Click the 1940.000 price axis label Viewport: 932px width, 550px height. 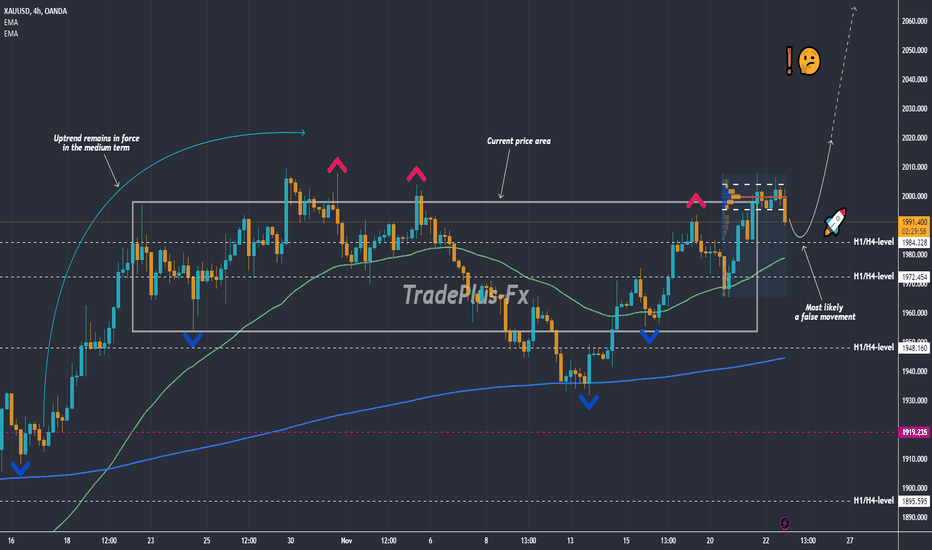(x=914, y=372)
